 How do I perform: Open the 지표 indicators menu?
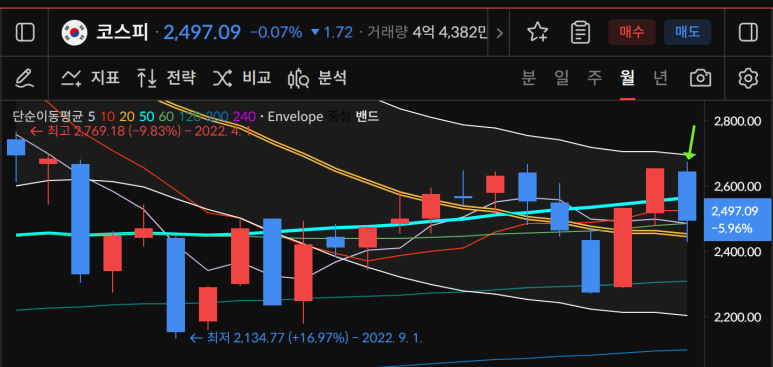click(90, 78)
